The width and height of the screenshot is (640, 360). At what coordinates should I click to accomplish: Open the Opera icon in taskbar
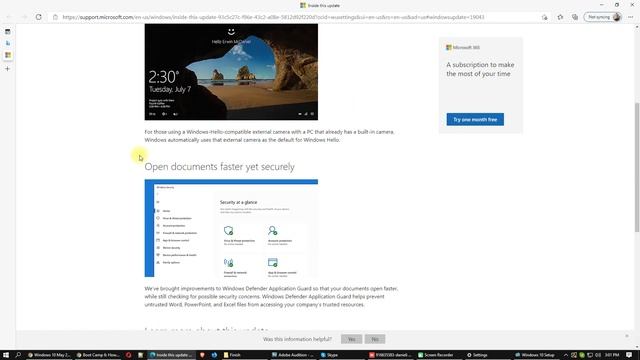click(x=129, y=355)
